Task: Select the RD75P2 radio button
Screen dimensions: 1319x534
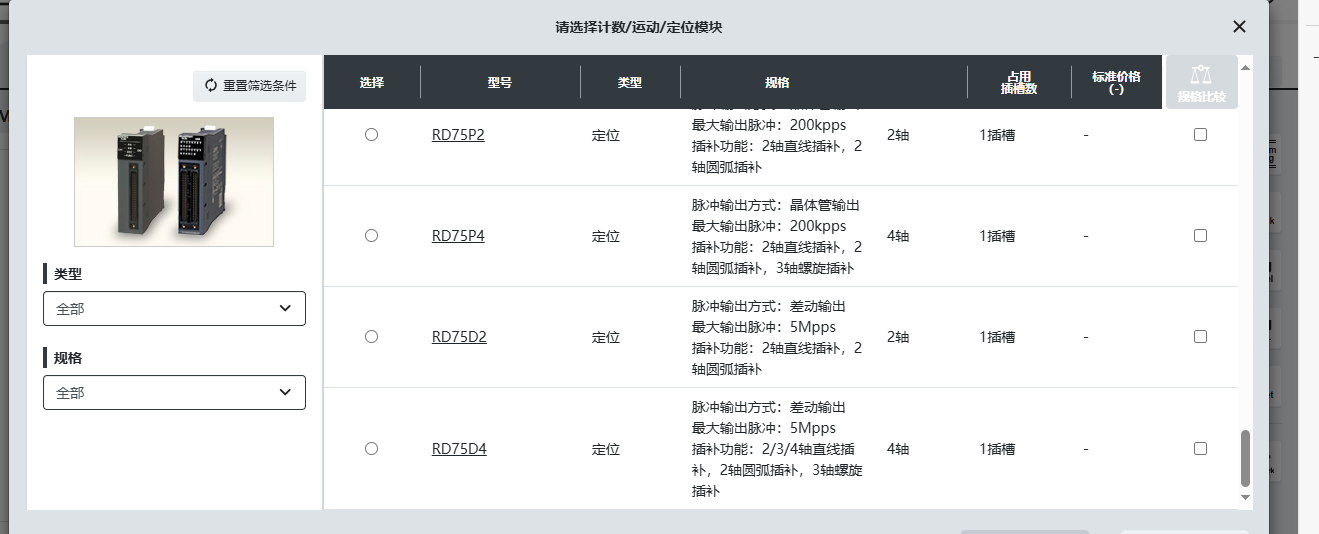Action: (372, 135)
